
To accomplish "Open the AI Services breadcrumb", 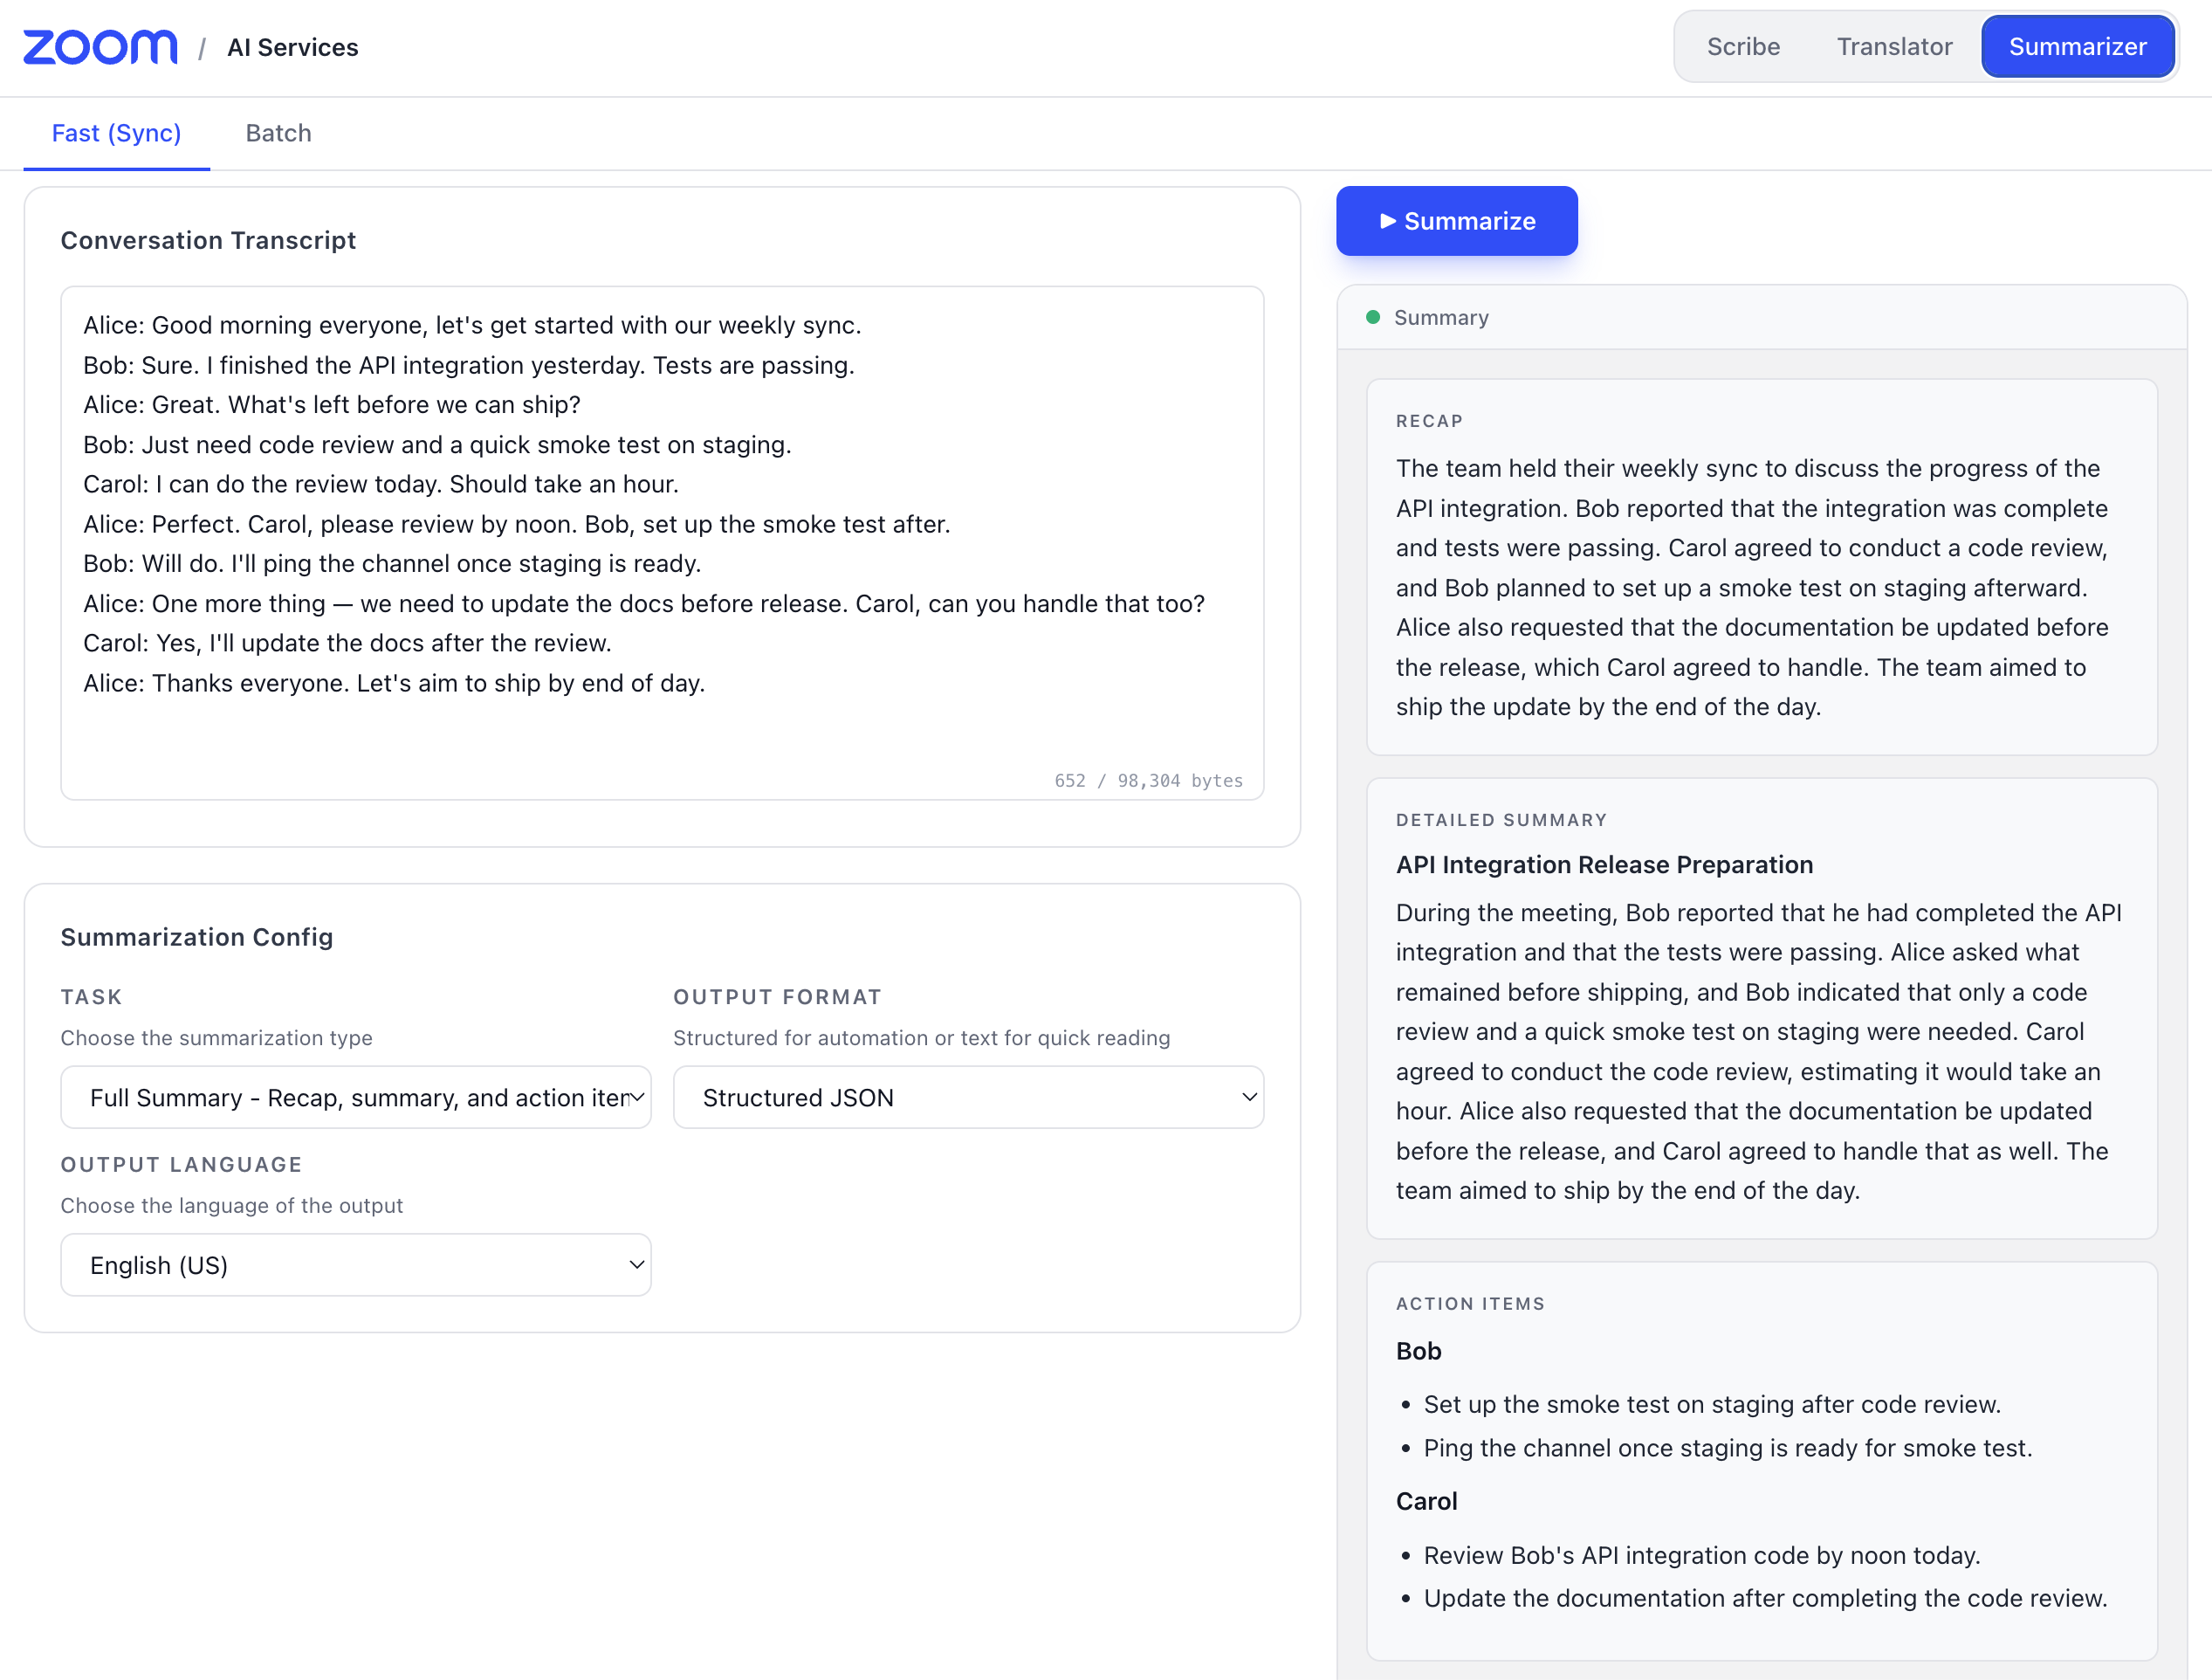I will pyautogui.click(x=292, y=47).
